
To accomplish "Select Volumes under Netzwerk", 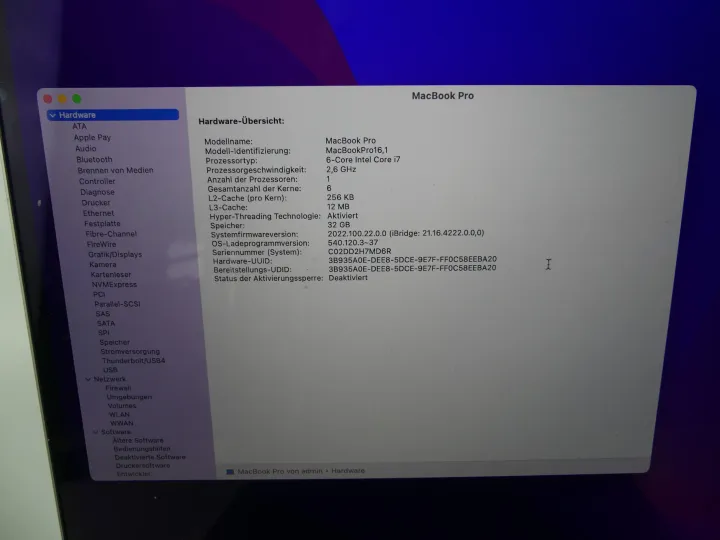I will [122, 406].
